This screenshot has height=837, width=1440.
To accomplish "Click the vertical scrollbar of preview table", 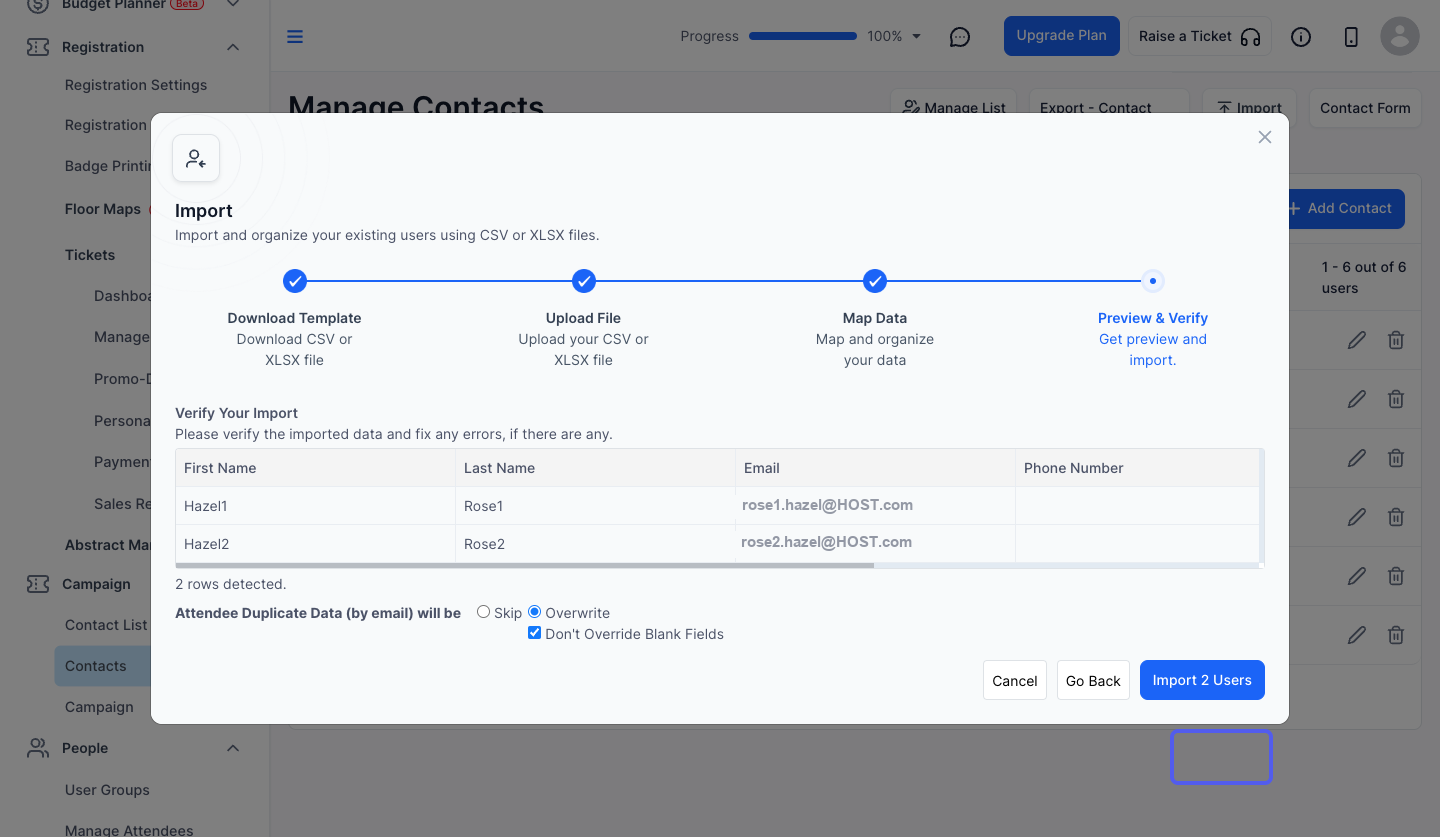I will point(1262,506).
